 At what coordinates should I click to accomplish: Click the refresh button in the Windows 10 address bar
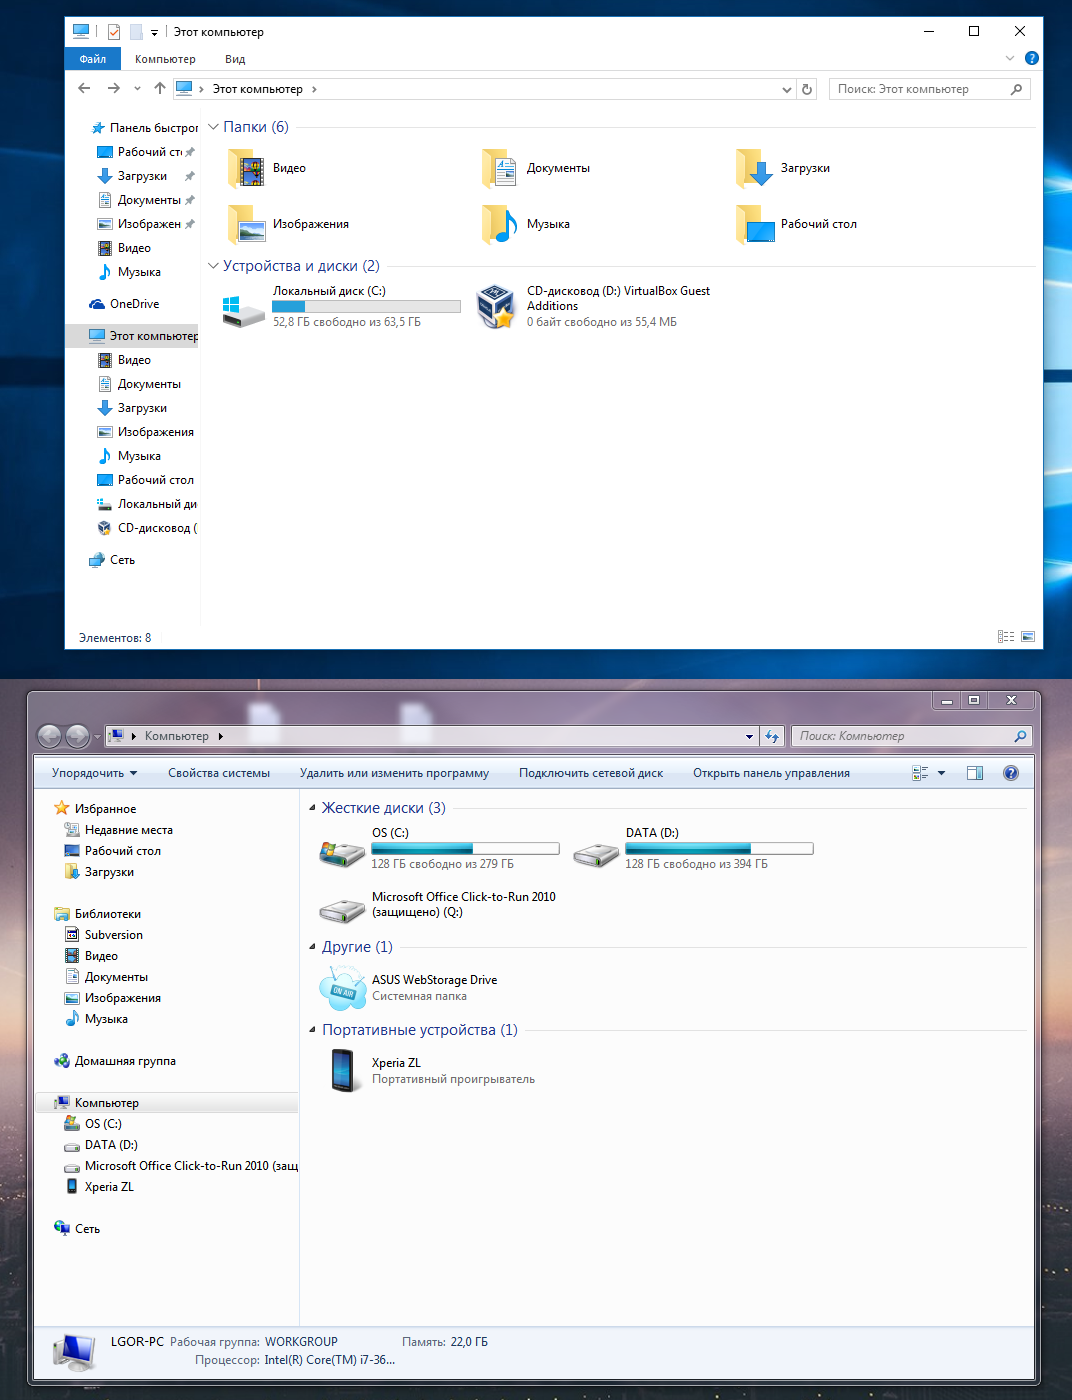(x=807, y=89)
